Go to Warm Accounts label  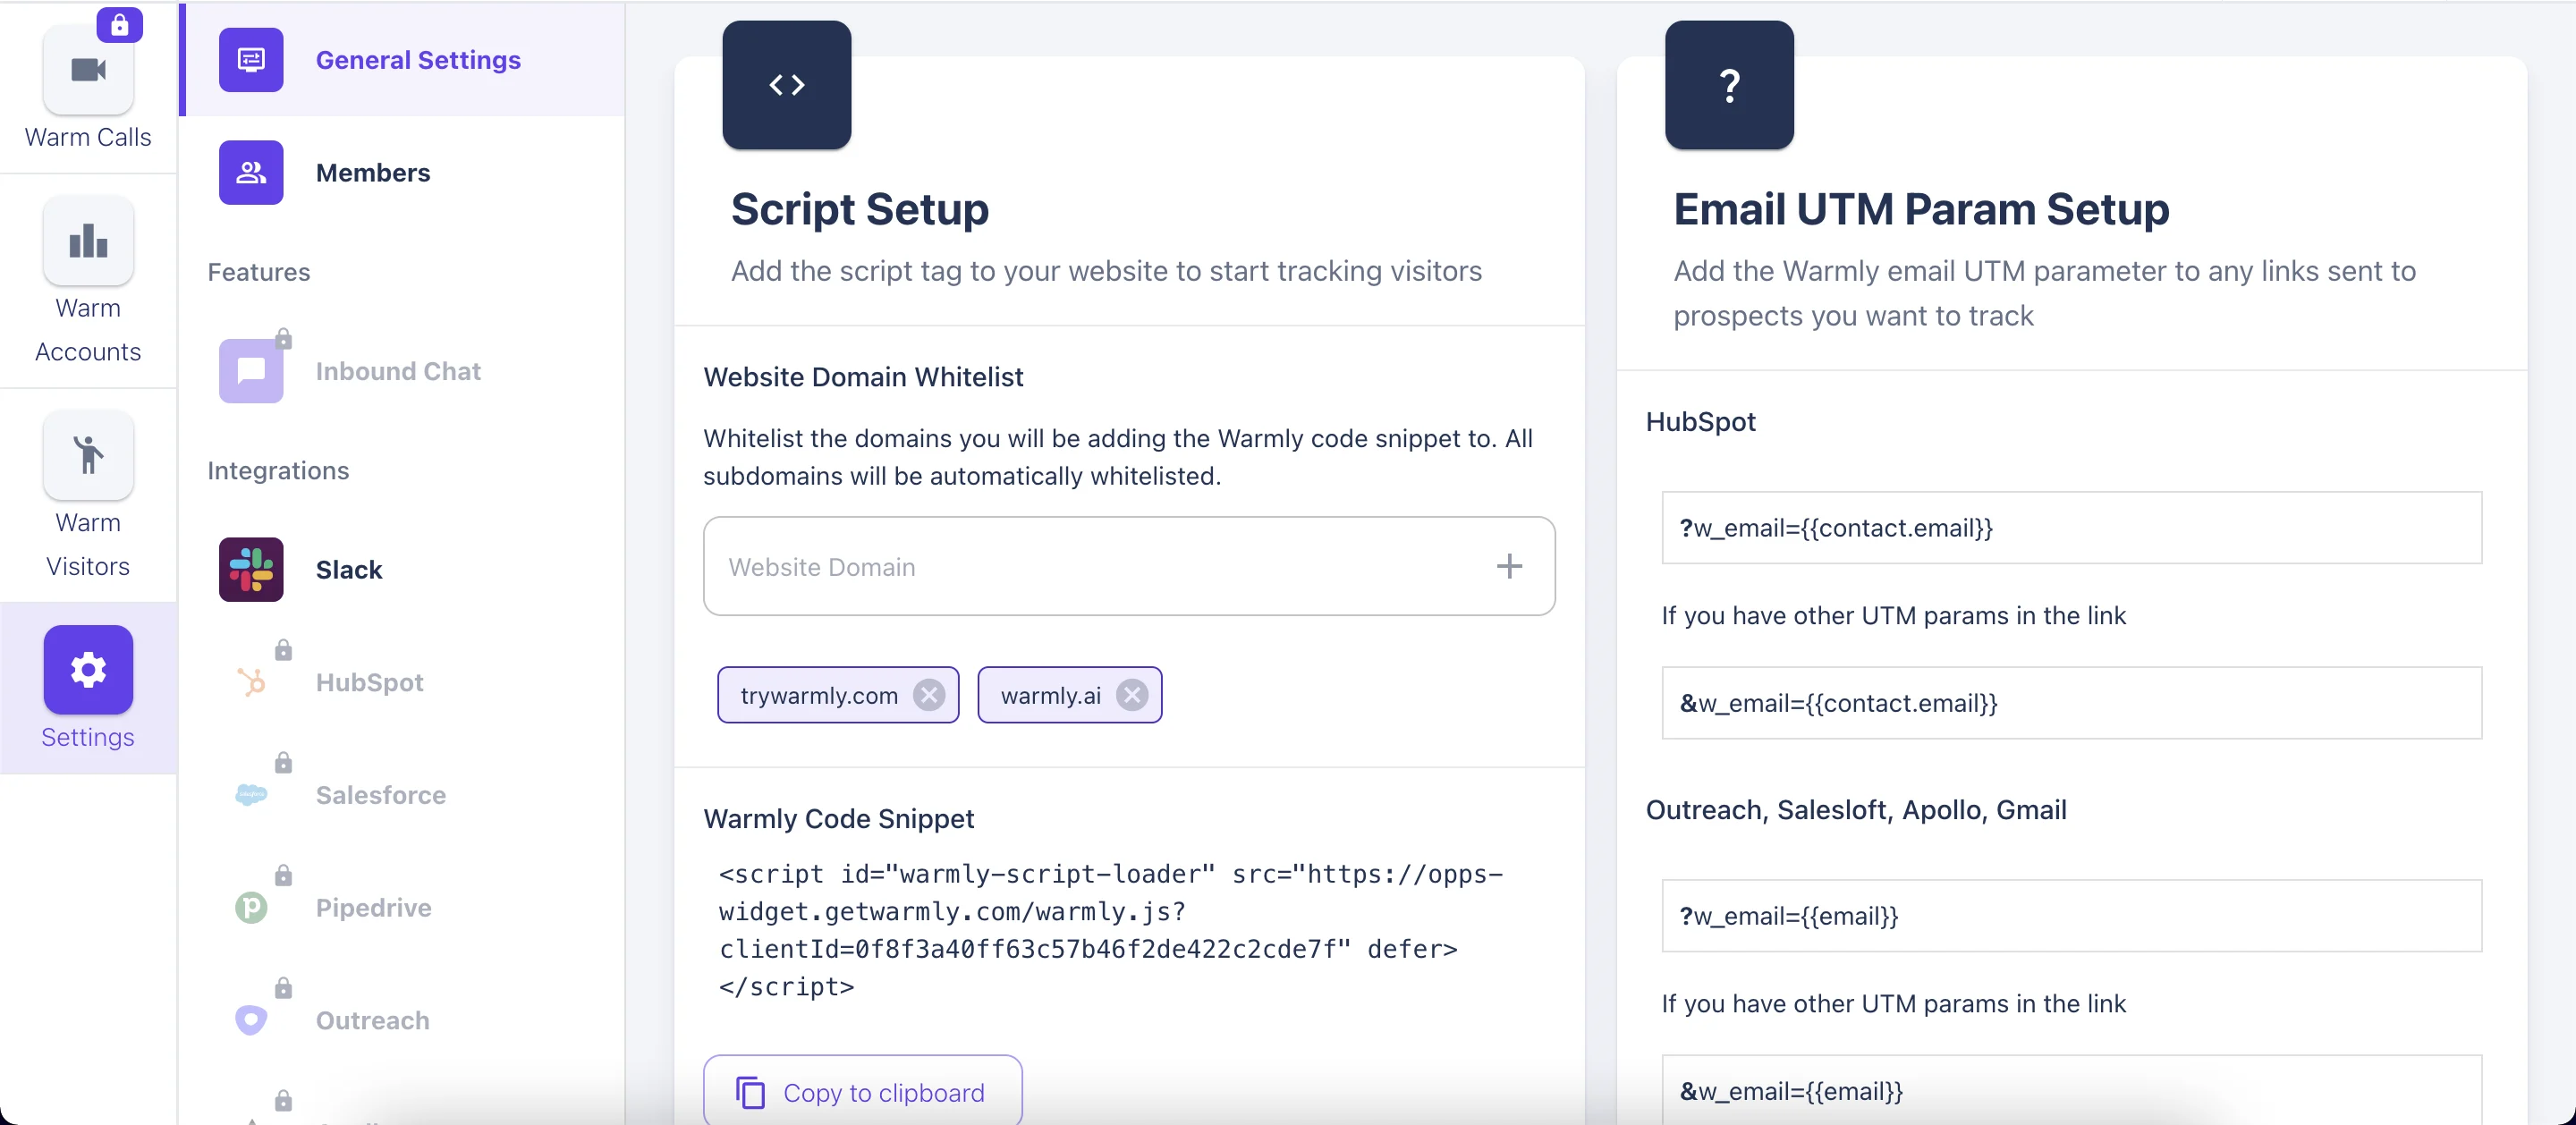tap(88, 330)
